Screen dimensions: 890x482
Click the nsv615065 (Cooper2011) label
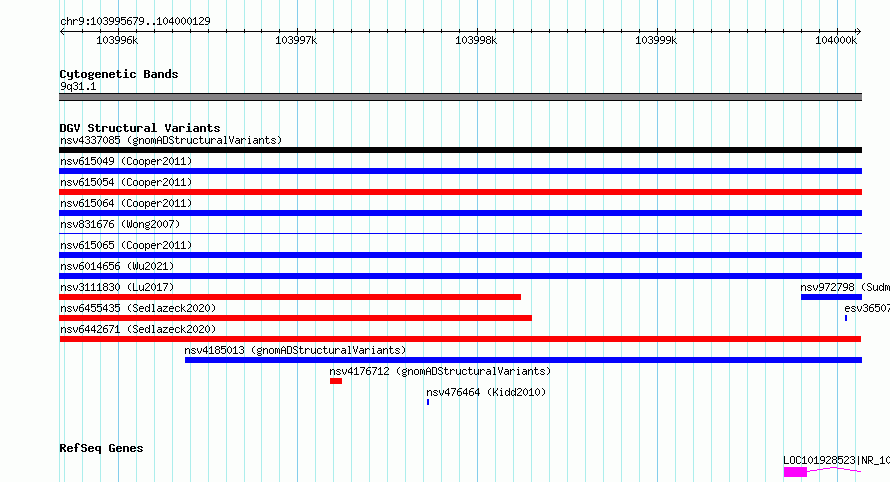pyautogui.click(x=126, y=245)
